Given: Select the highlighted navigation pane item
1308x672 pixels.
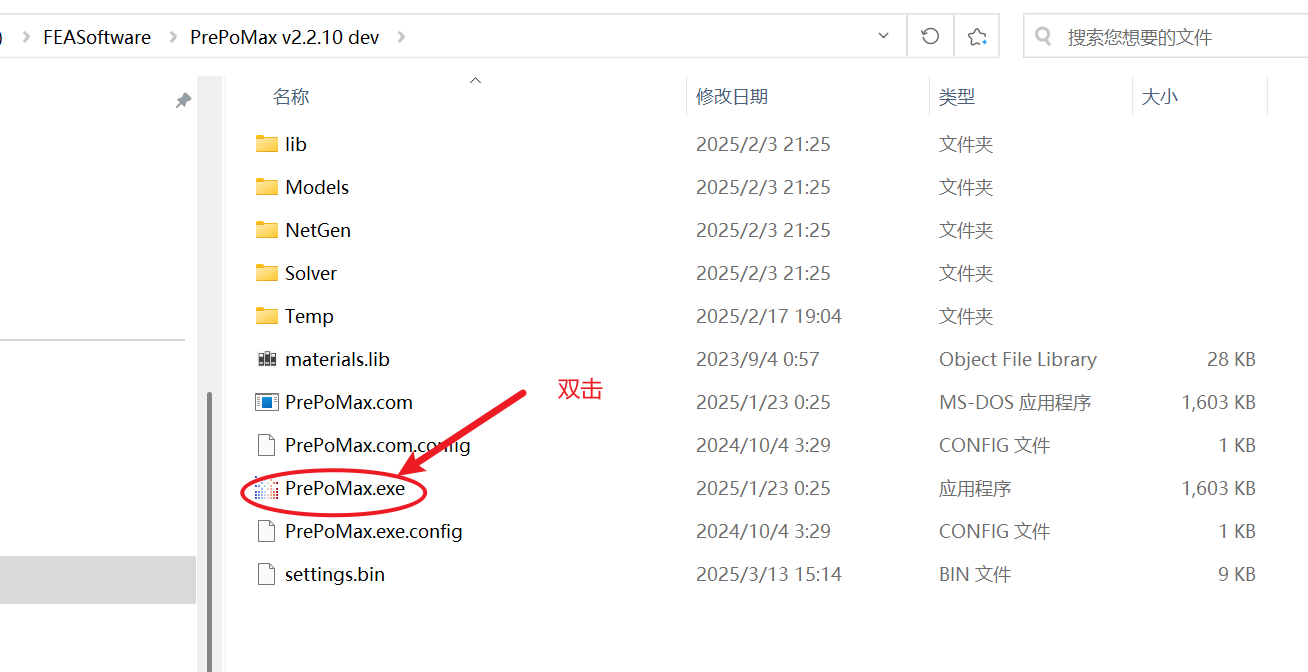Looking at the screenshot, I should 98,580.
